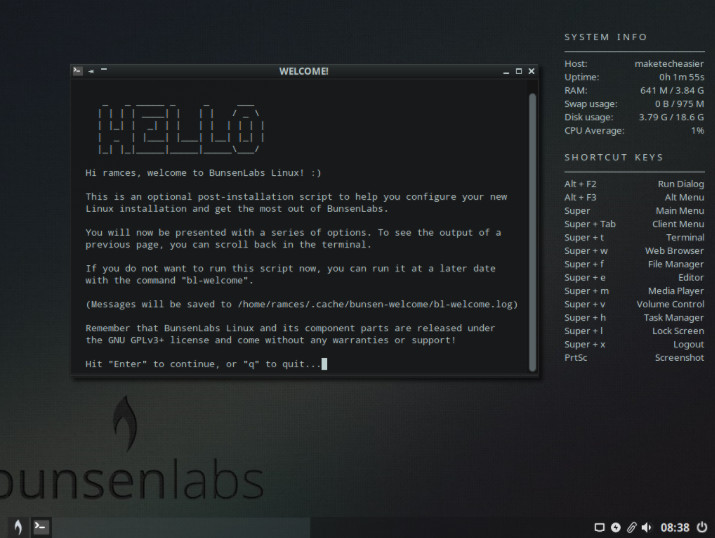Open the power exit icon in tray
Image resolution: width=715 pixels, height=538 pixels.
coord(702,528)
